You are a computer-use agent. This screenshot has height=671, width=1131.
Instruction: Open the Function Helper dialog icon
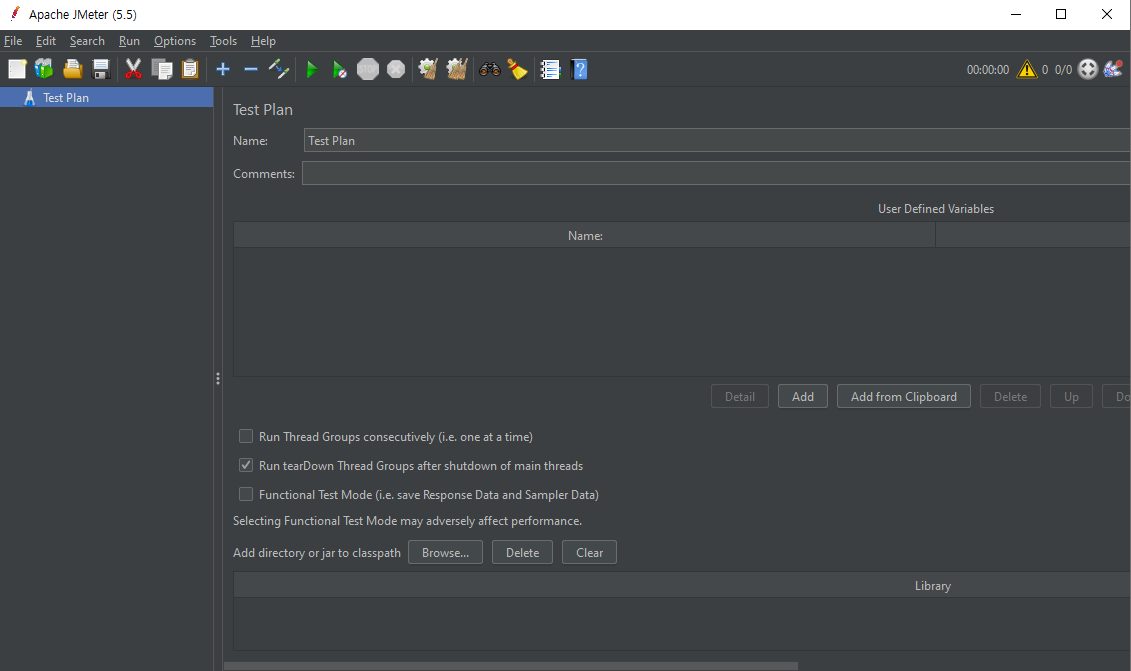[x=550, y=69]
